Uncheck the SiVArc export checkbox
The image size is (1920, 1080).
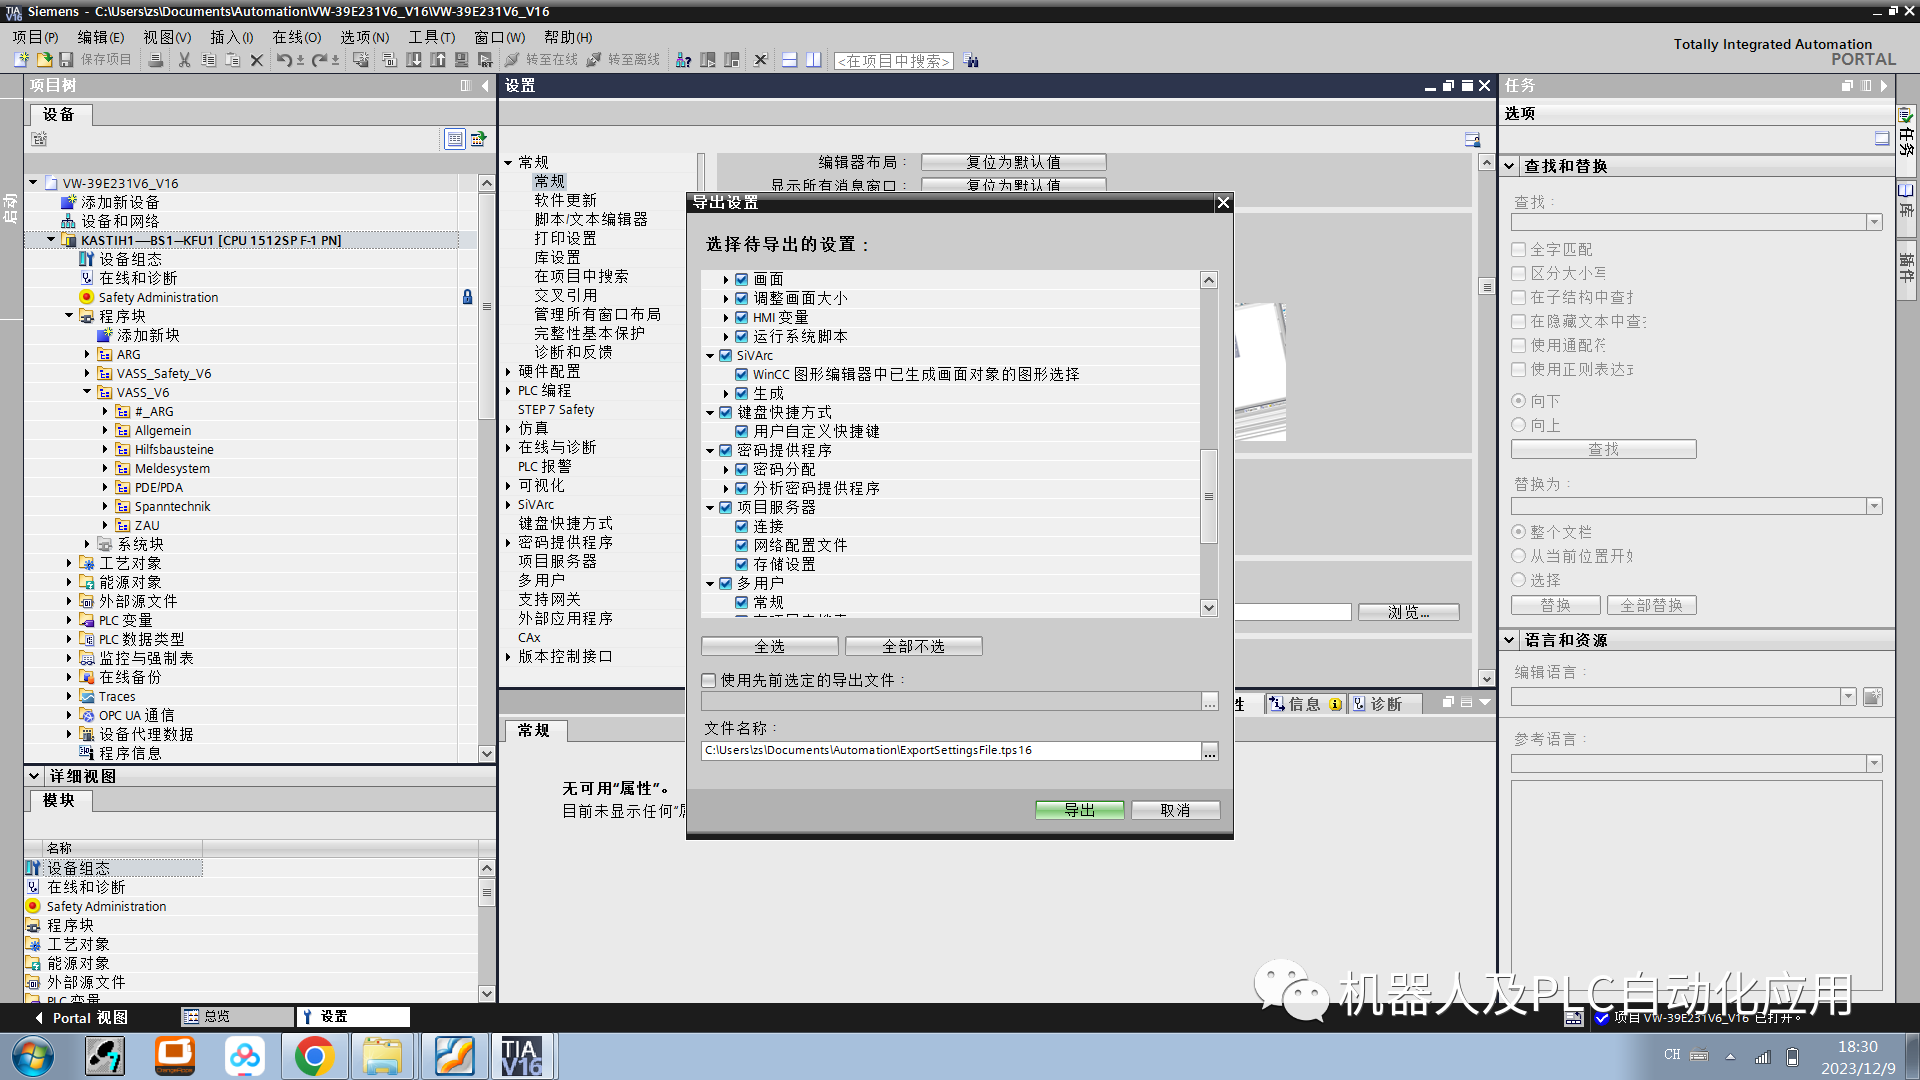726,355
